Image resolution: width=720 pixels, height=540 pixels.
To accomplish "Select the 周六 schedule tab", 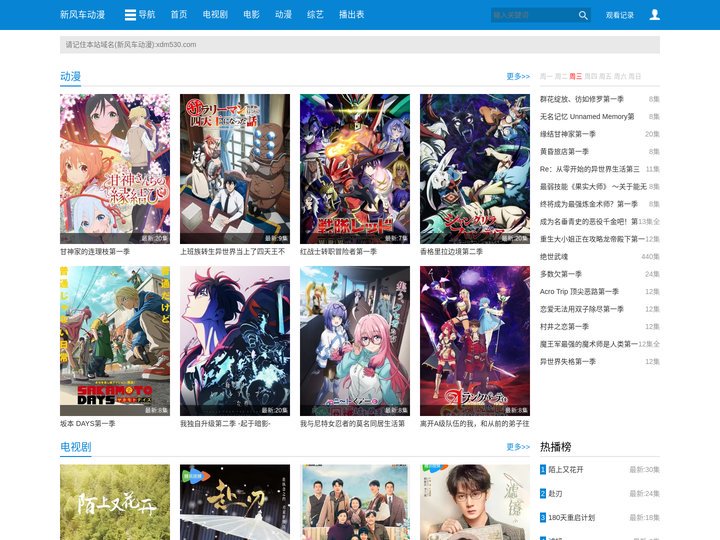I will pos(620,76).
